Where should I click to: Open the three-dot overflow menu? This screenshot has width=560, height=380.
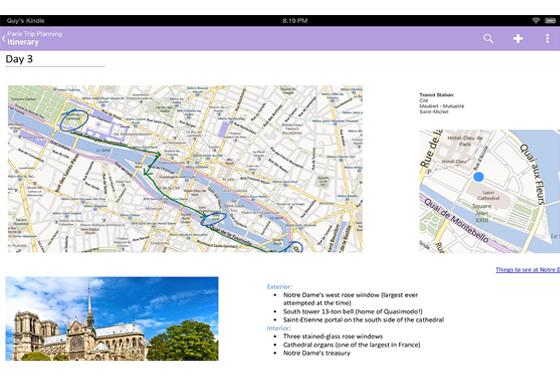click(548, 39)
